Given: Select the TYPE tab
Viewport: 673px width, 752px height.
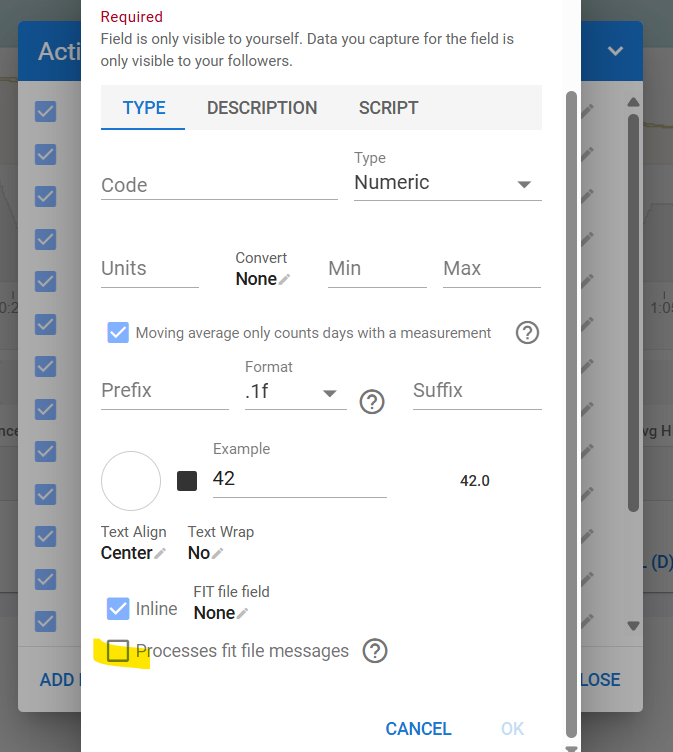Looking at the screenshot, I should click(x=144, y=108).
